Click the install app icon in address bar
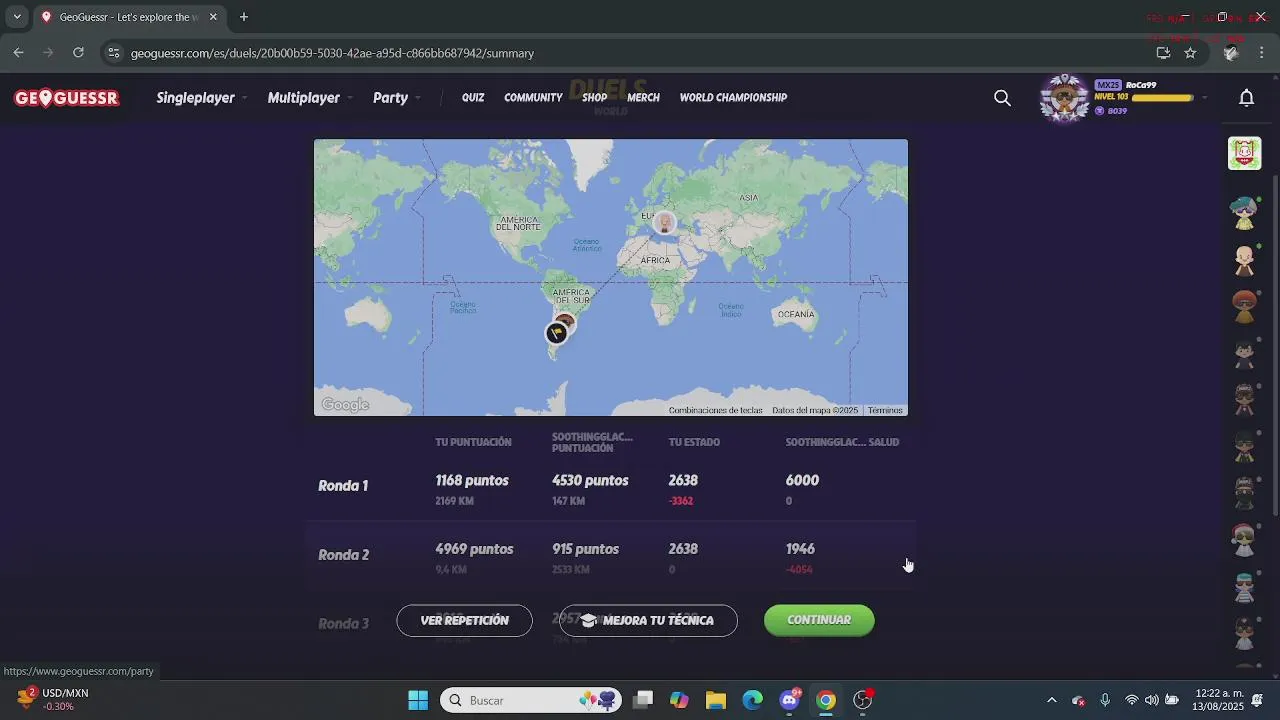Screen dimensions: 1280x720 pyautogui.click(x=1163, y=53)
